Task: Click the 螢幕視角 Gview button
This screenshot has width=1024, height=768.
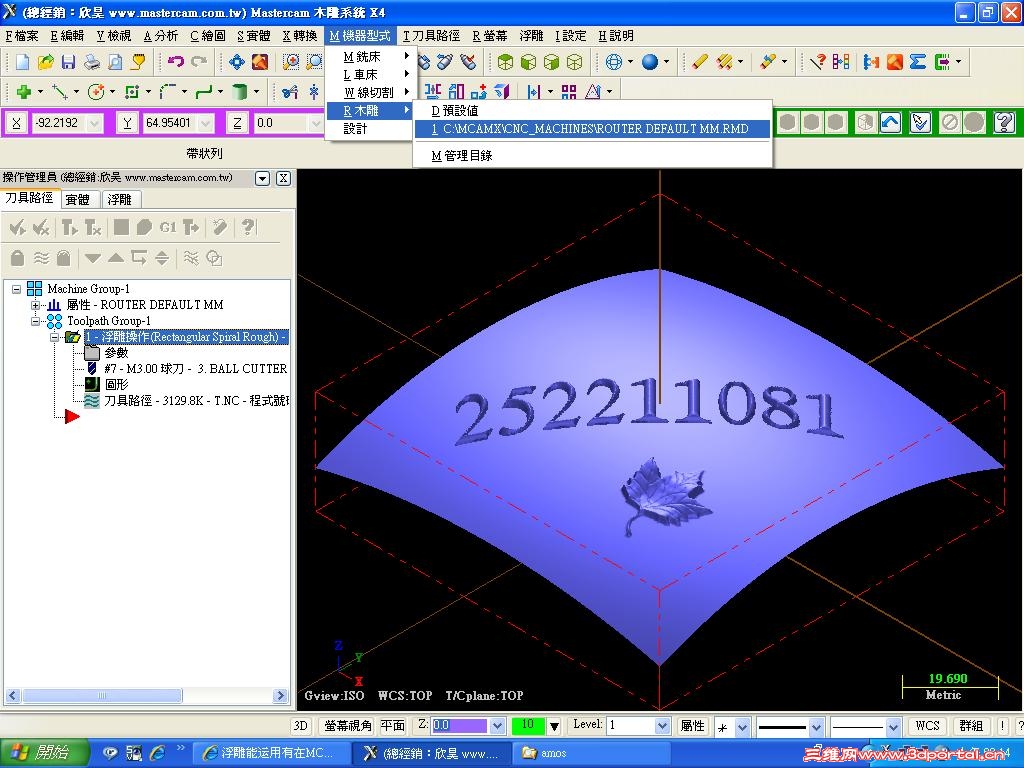Action: pyautogui.click(x=348, y=726)
